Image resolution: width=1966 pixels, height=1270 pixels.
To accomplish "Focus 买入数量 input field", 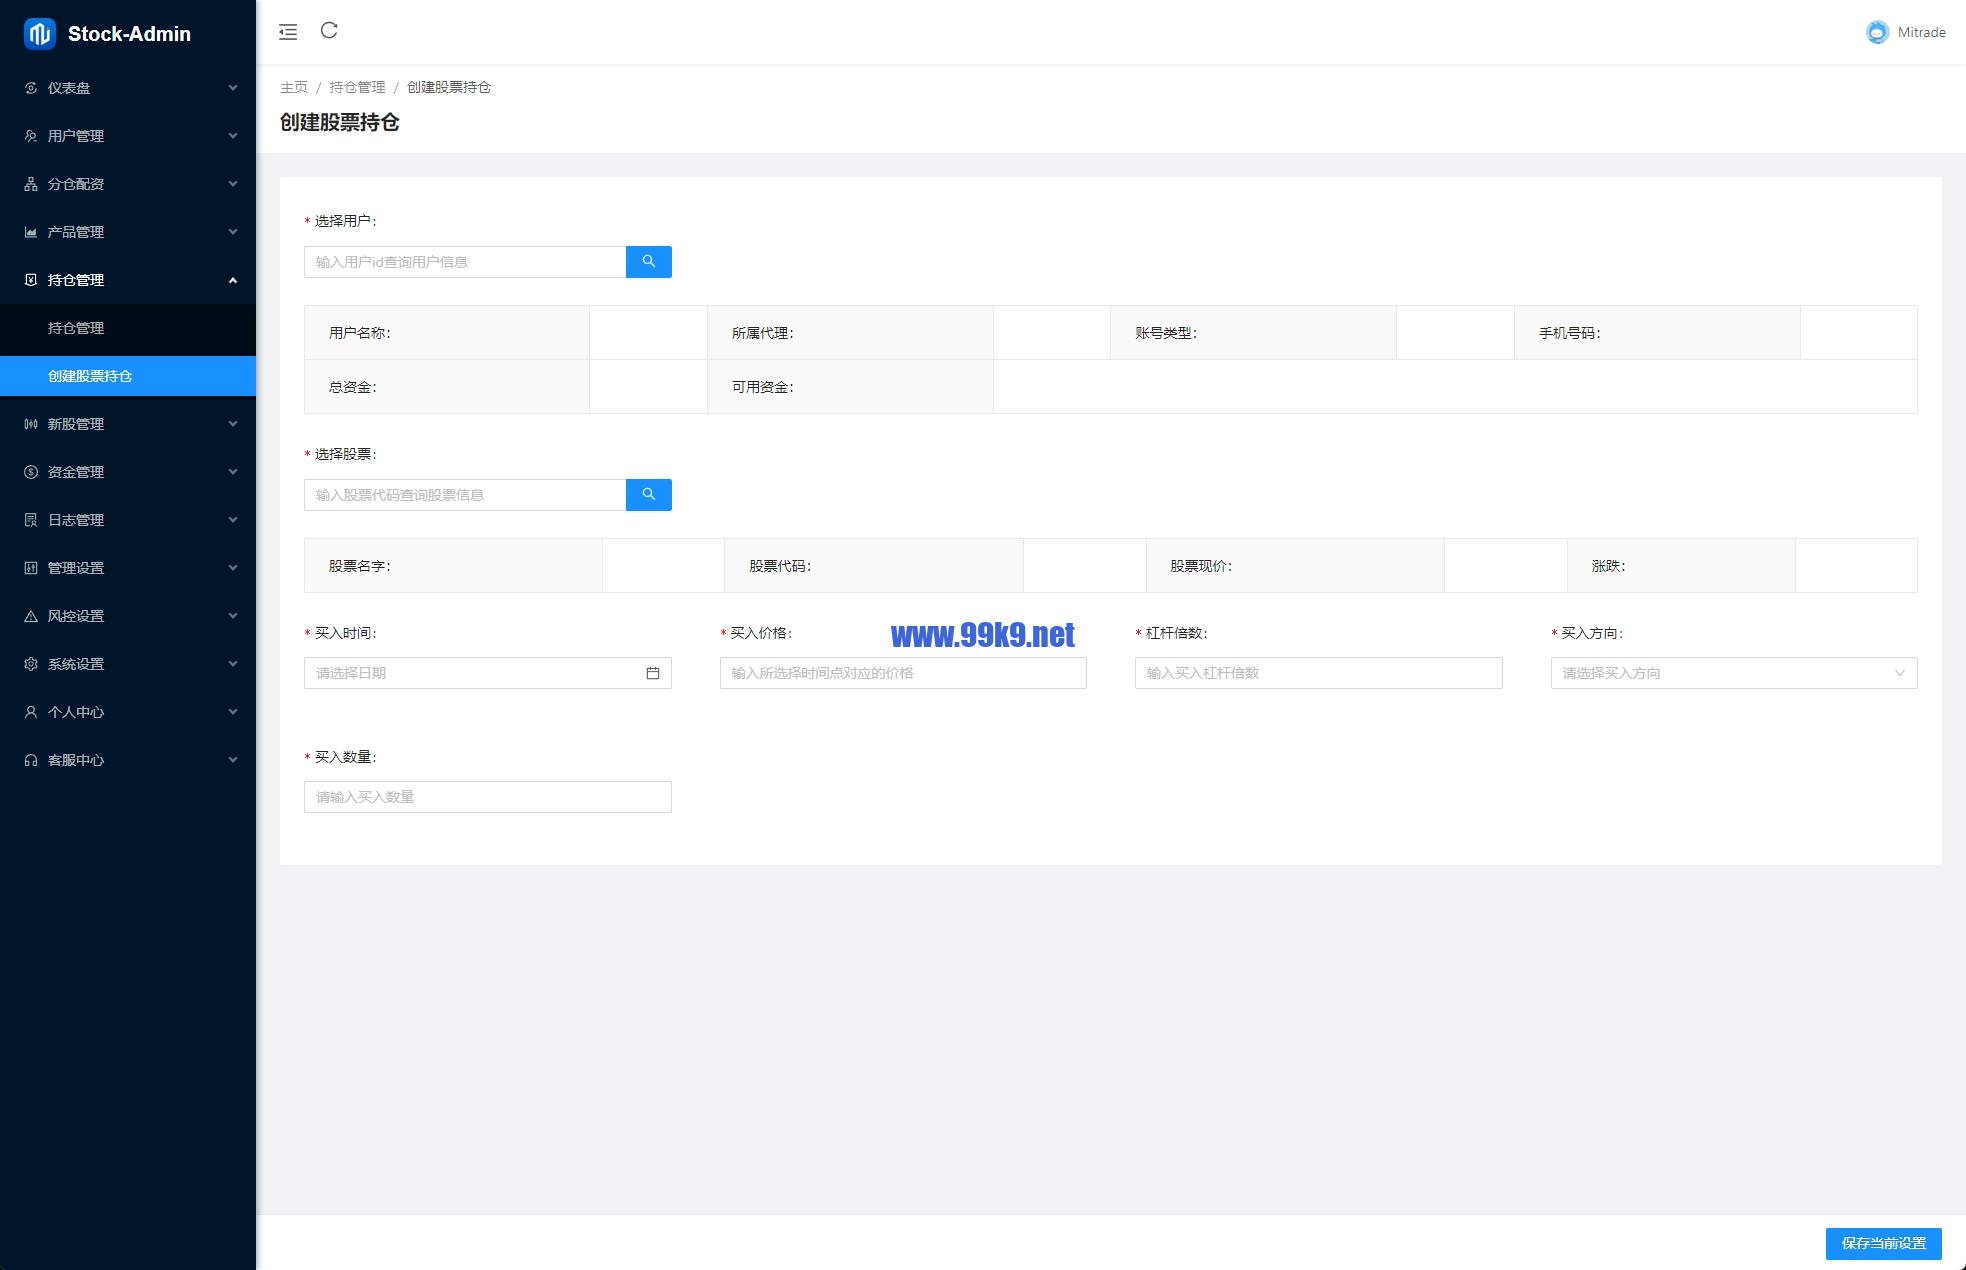I will click(488, 797).
